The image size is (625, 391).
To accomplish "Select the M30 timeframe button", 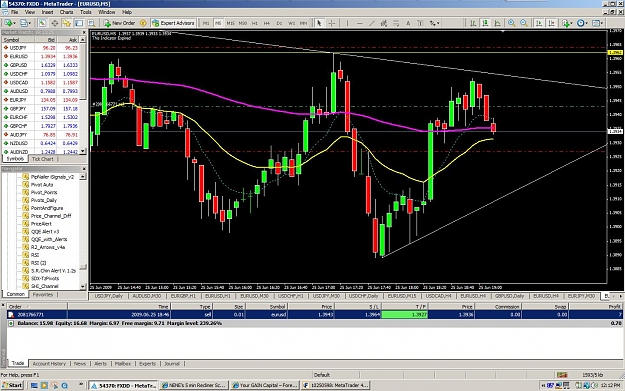I will pyautogui.click(x=243, y=23).
